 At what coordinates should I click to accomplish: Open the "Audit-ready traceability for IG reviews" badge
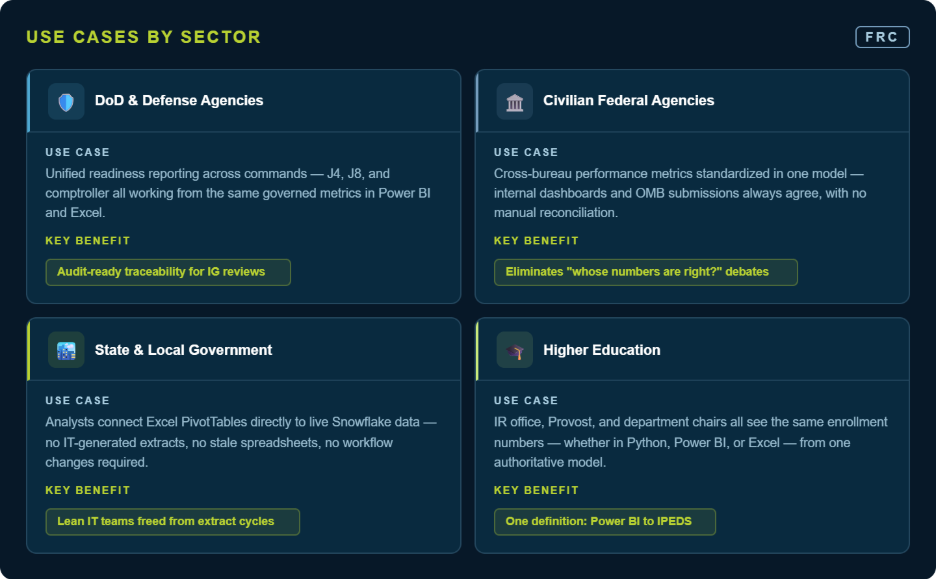[x=168, y=272]
